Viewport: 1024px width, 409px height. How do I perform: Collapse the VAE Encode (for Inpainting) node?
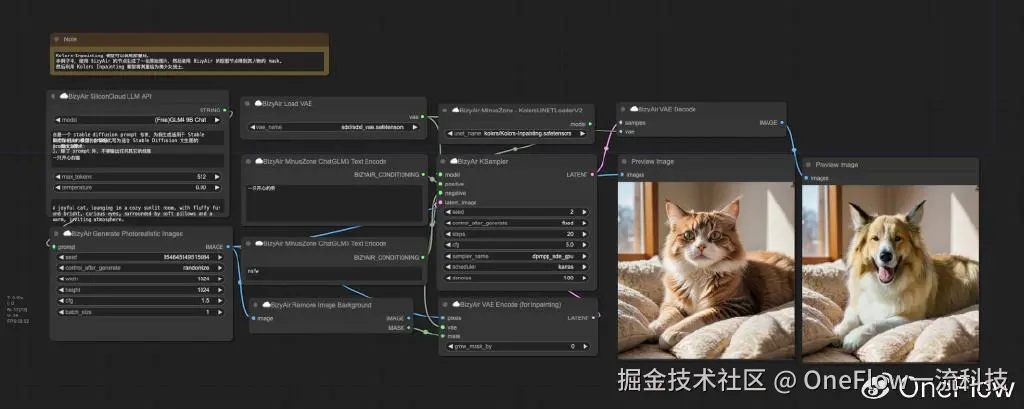coord(447,304)
